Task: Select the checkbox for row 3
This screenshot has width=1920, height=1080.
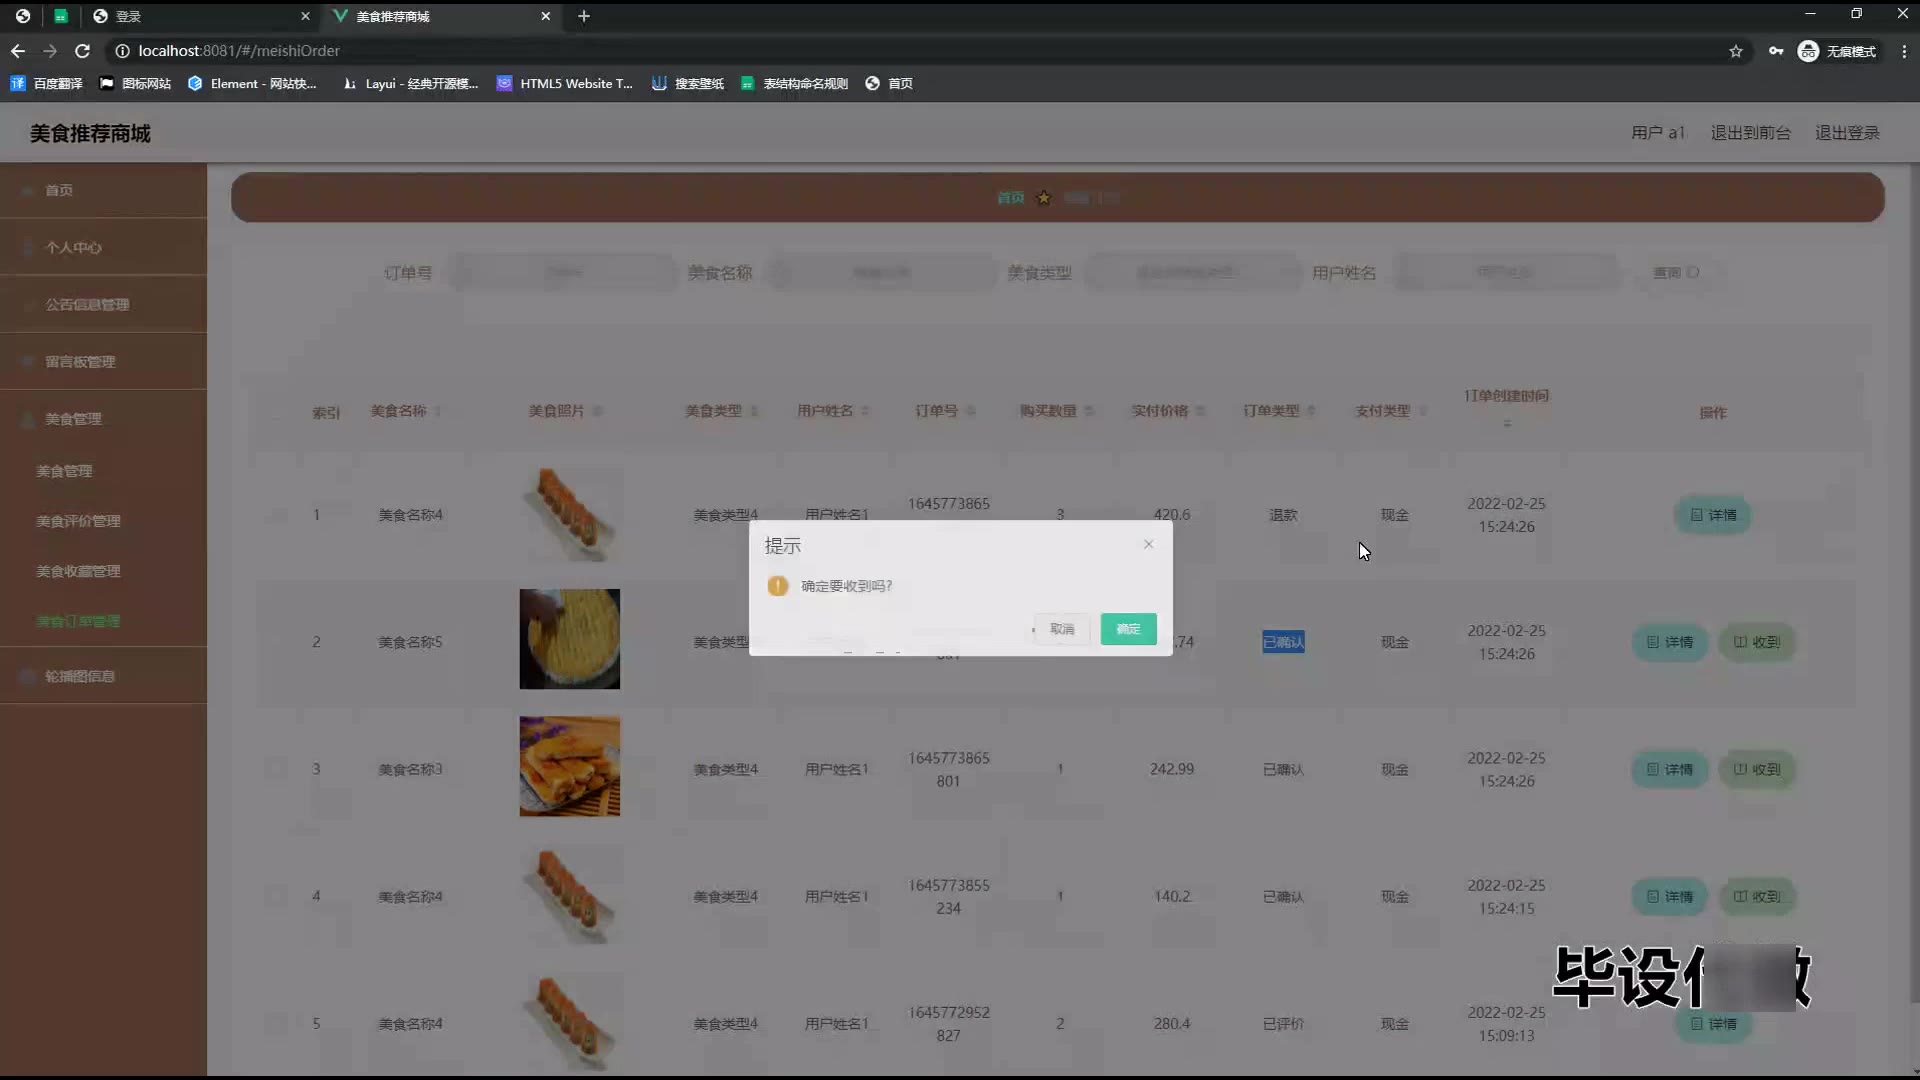Action: (x=276, y=769)
